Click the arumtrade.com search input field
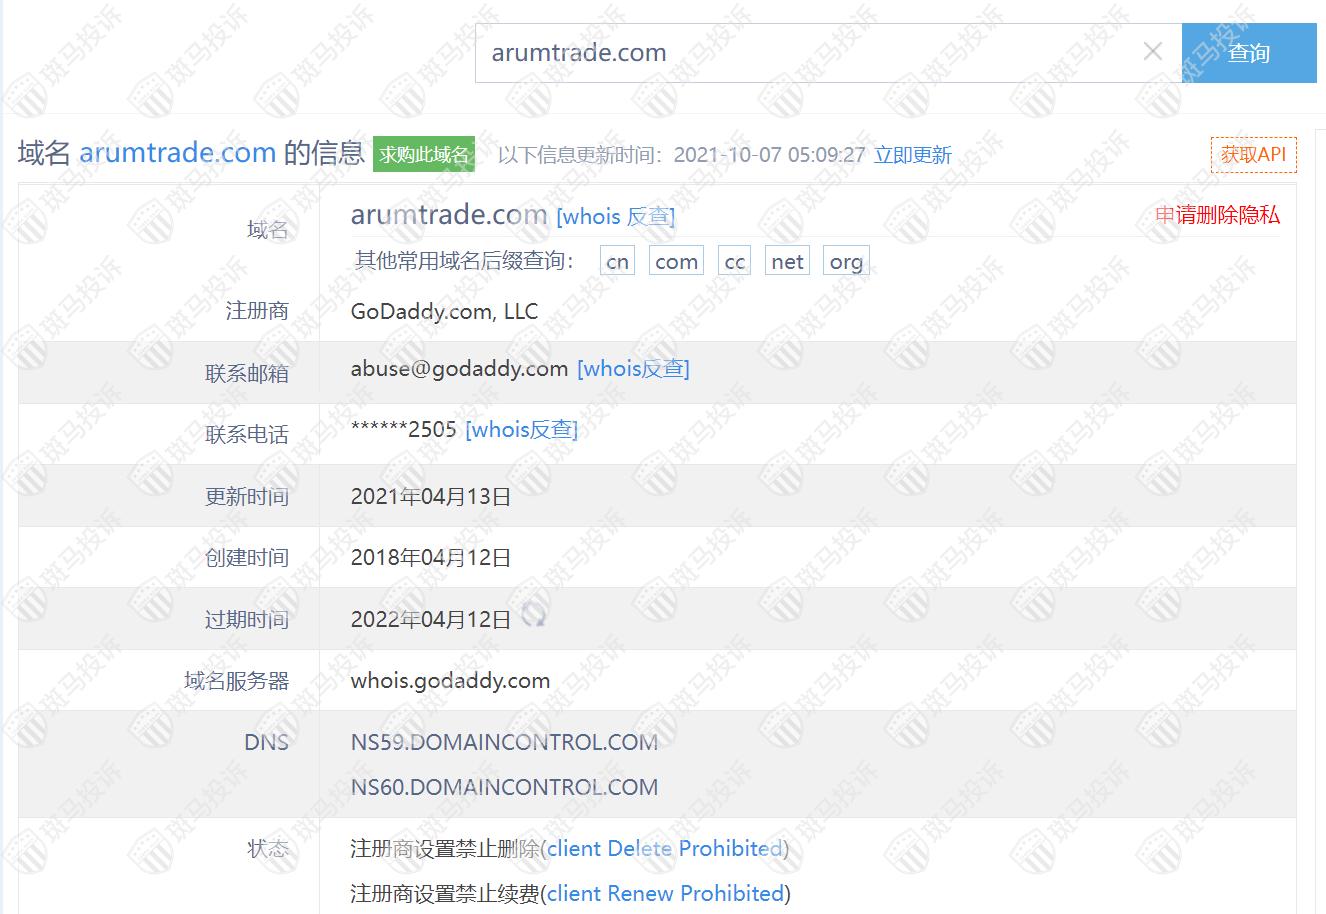1326x914 pixels. pyautogui.click(x=800, y=53)
